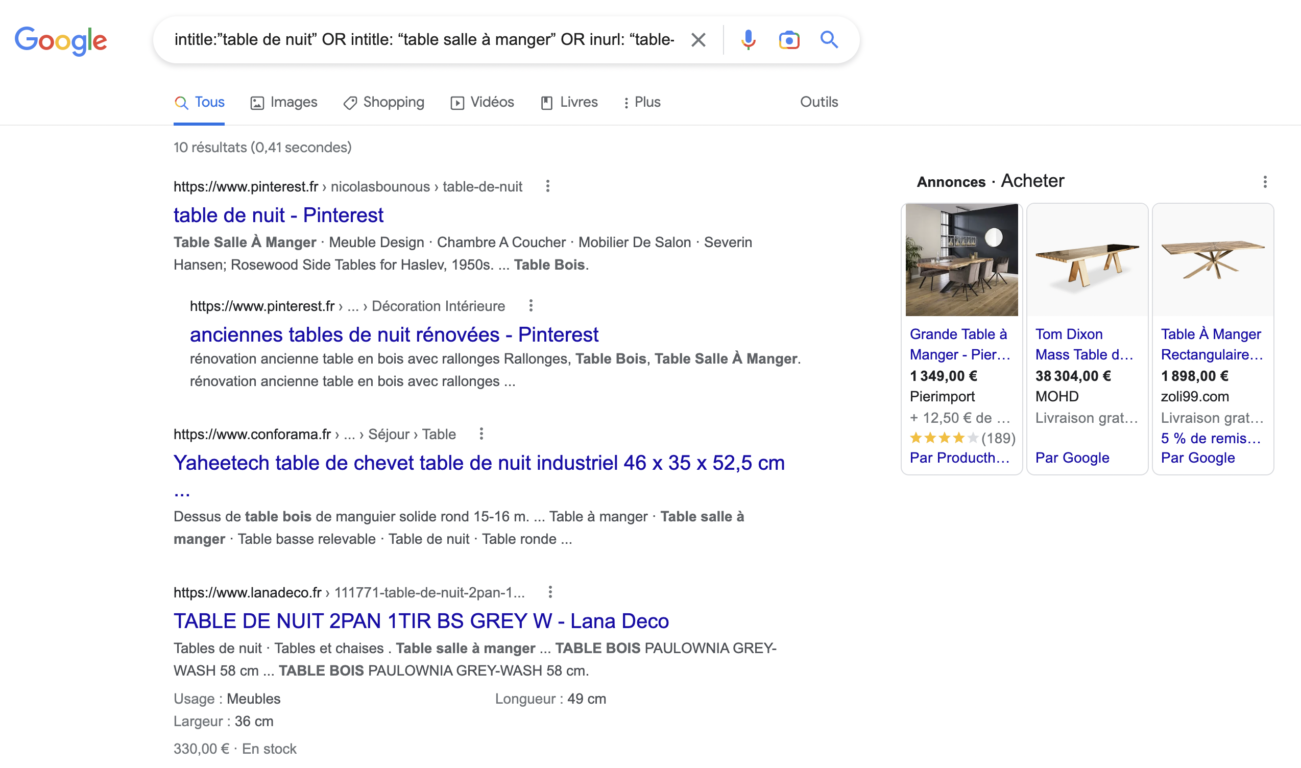Open the options menu for the Conforama result
Viewport: 1301px width, 768px height.
coord(481,433)
